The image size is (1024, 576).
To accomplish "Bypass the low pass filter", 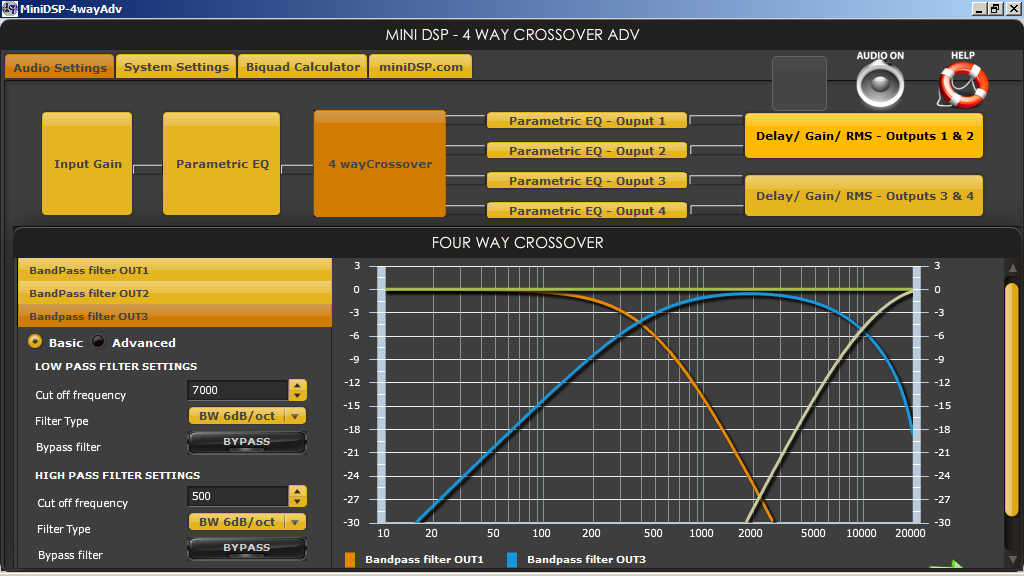I will click(x=247, y=442).
